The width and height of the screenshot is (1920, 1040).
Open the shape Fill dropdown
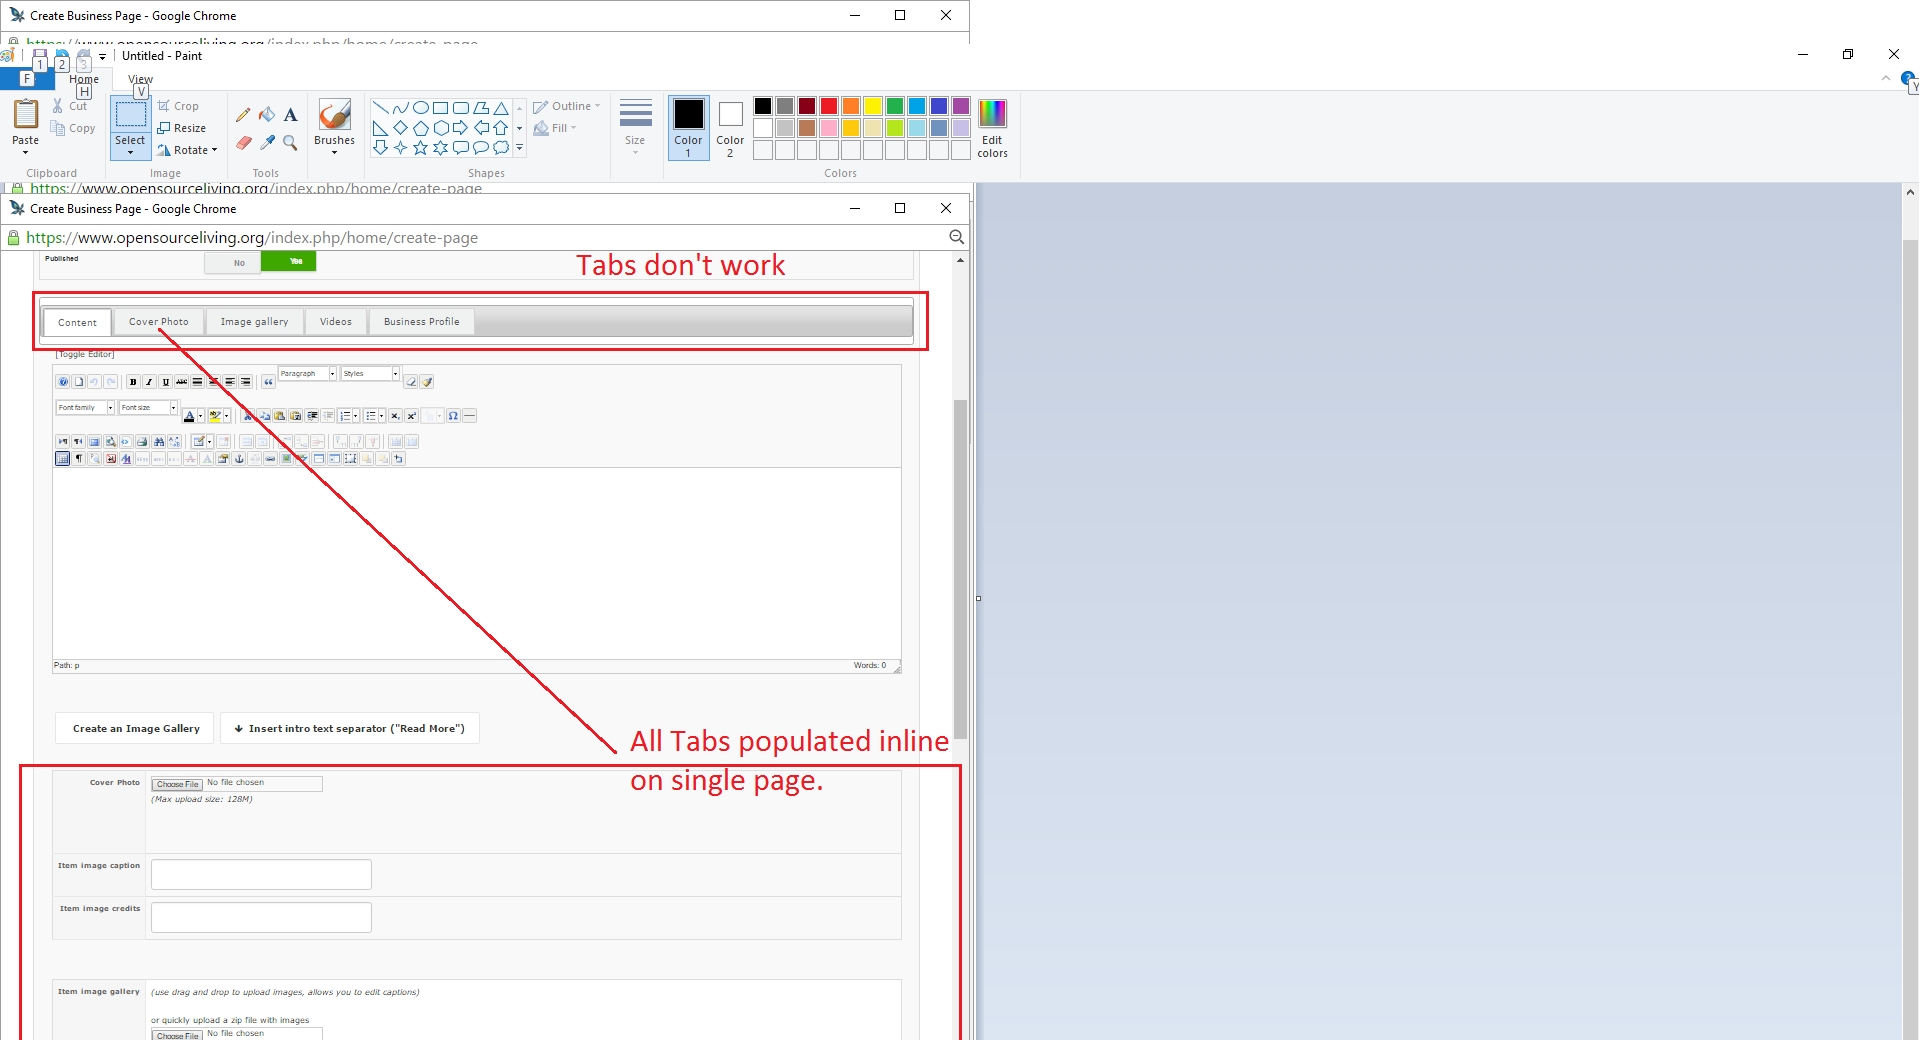coord(555,128)
